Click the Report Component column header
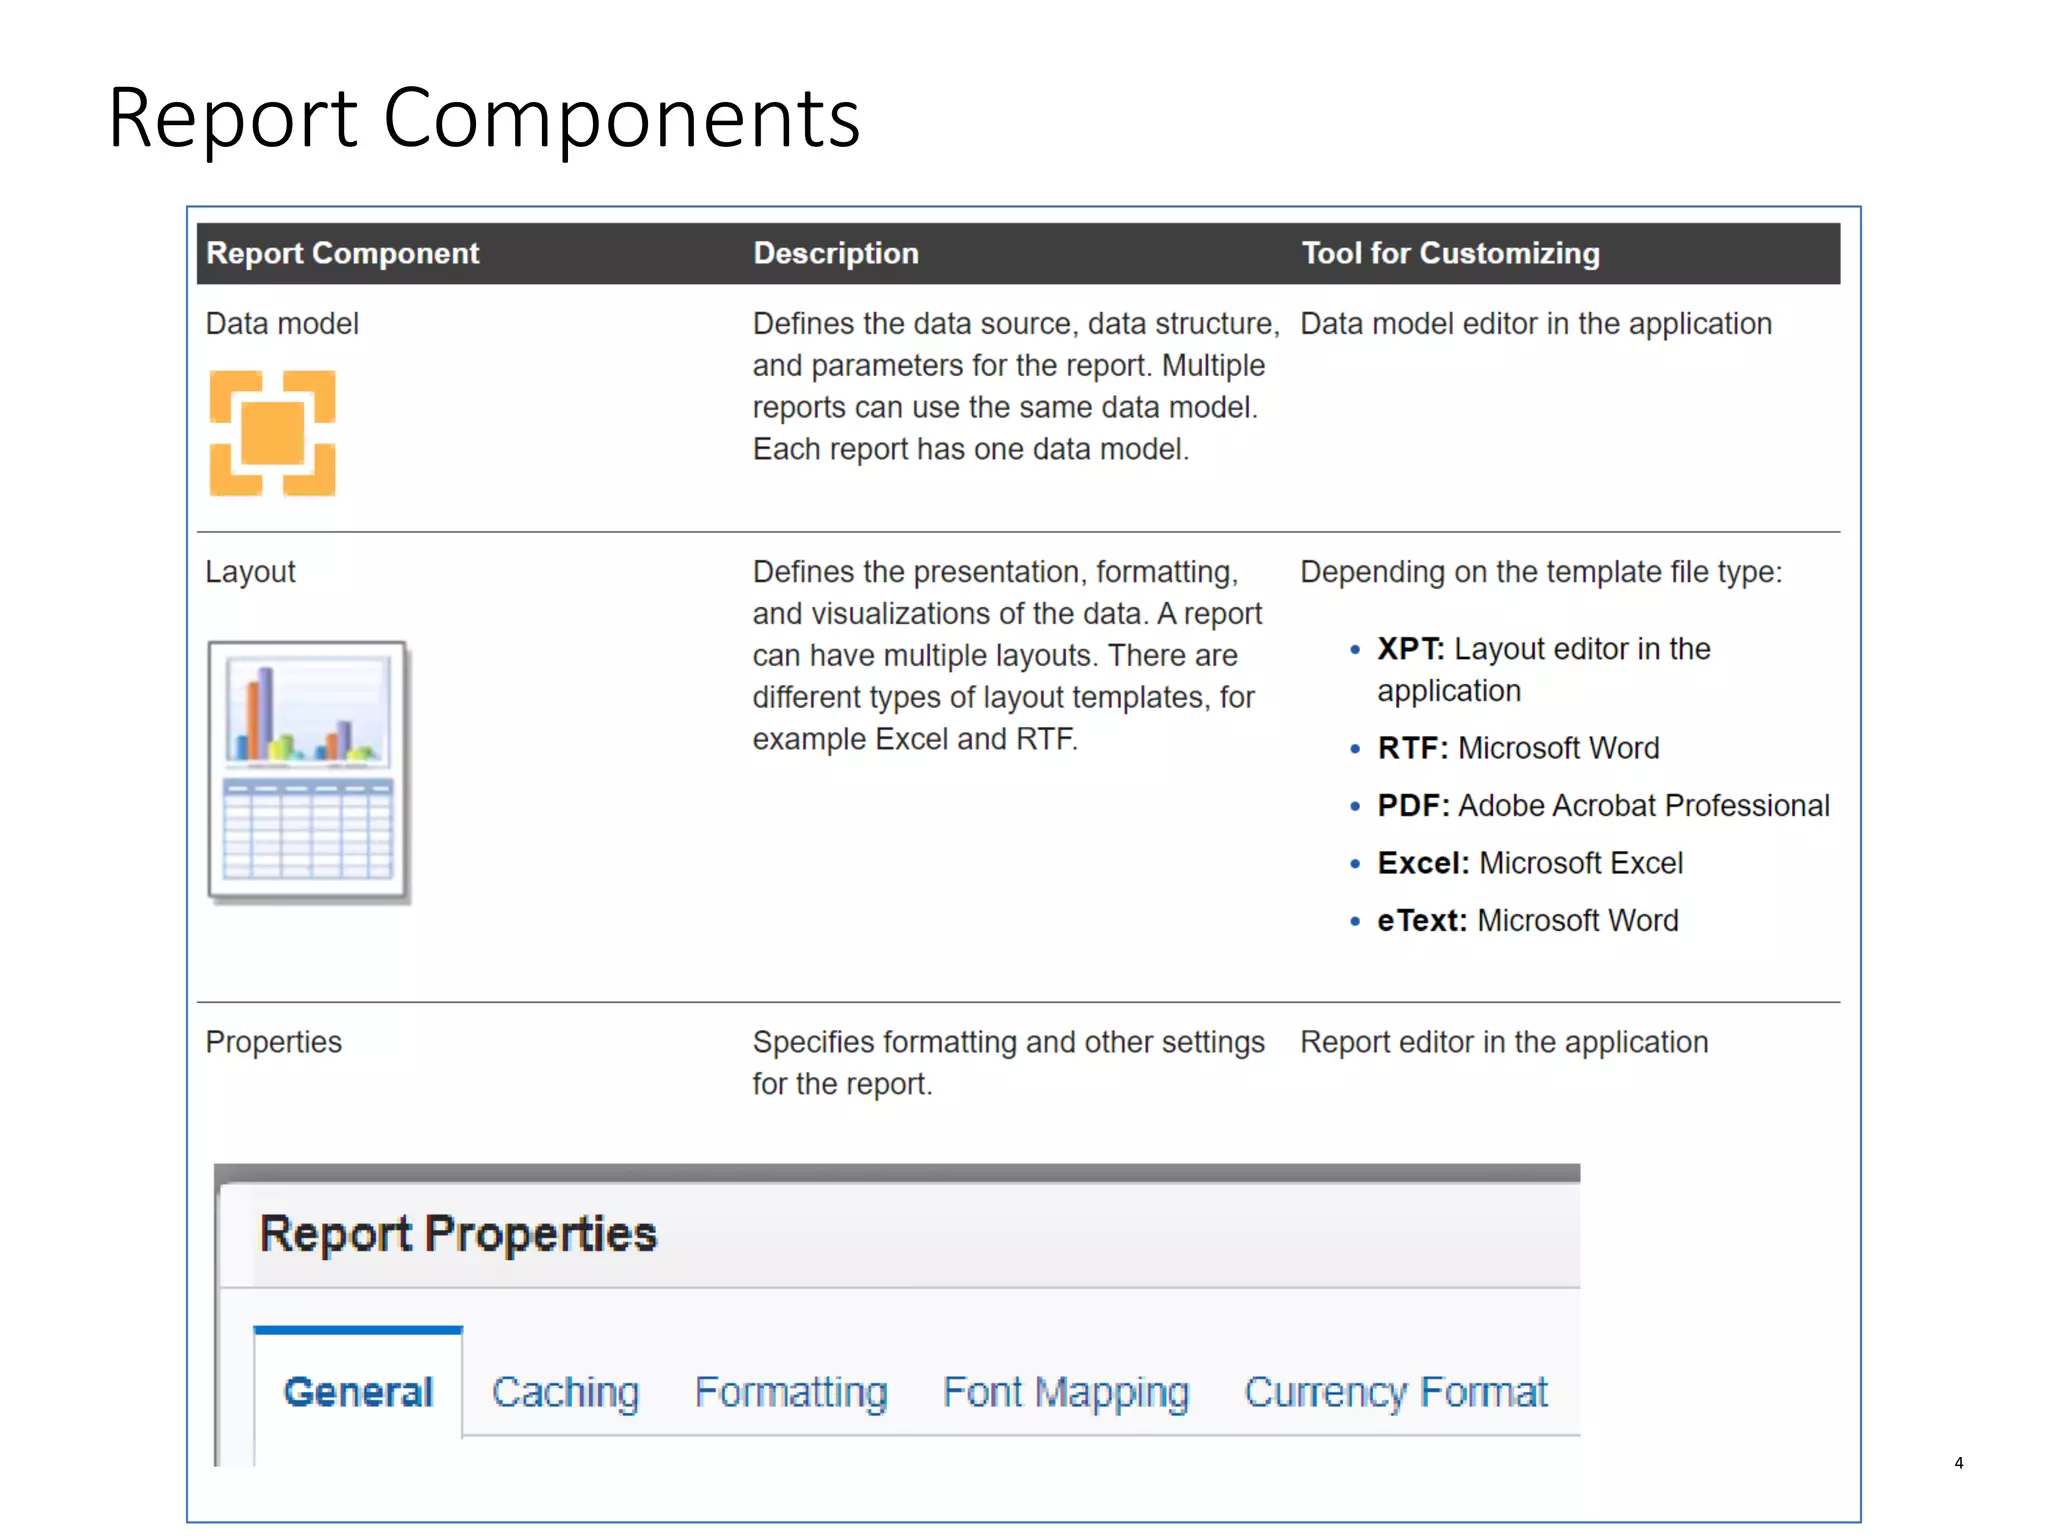 [x=343, y=253]
